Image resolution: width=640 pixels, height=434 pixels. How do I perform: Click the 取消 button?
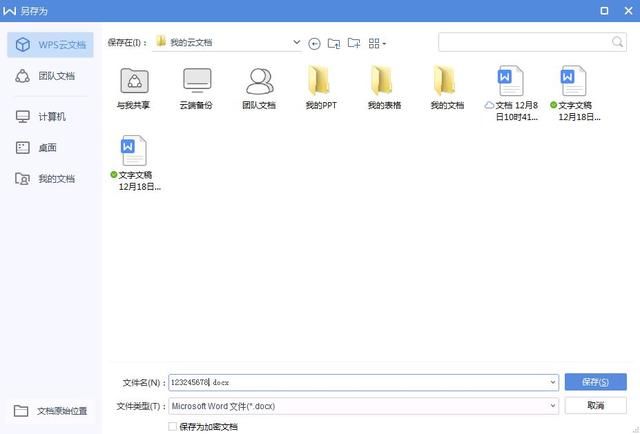tap(596, 405)
